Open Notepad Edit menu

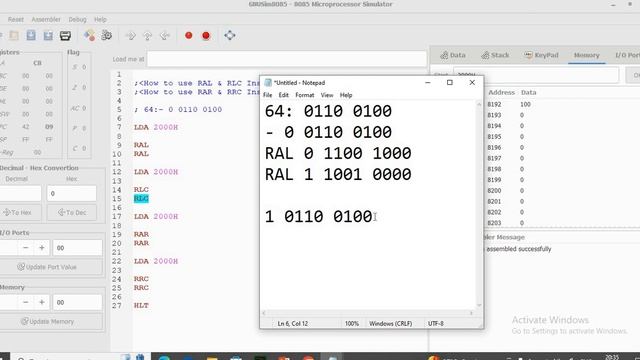pyautogui.click(x=283, y=95)
